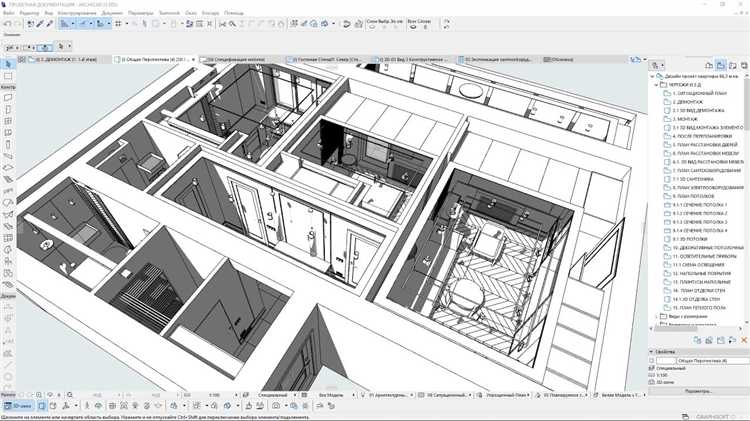Click the navigator panel's vertical scrollbar
750x421 pixels.
[745, 200]
